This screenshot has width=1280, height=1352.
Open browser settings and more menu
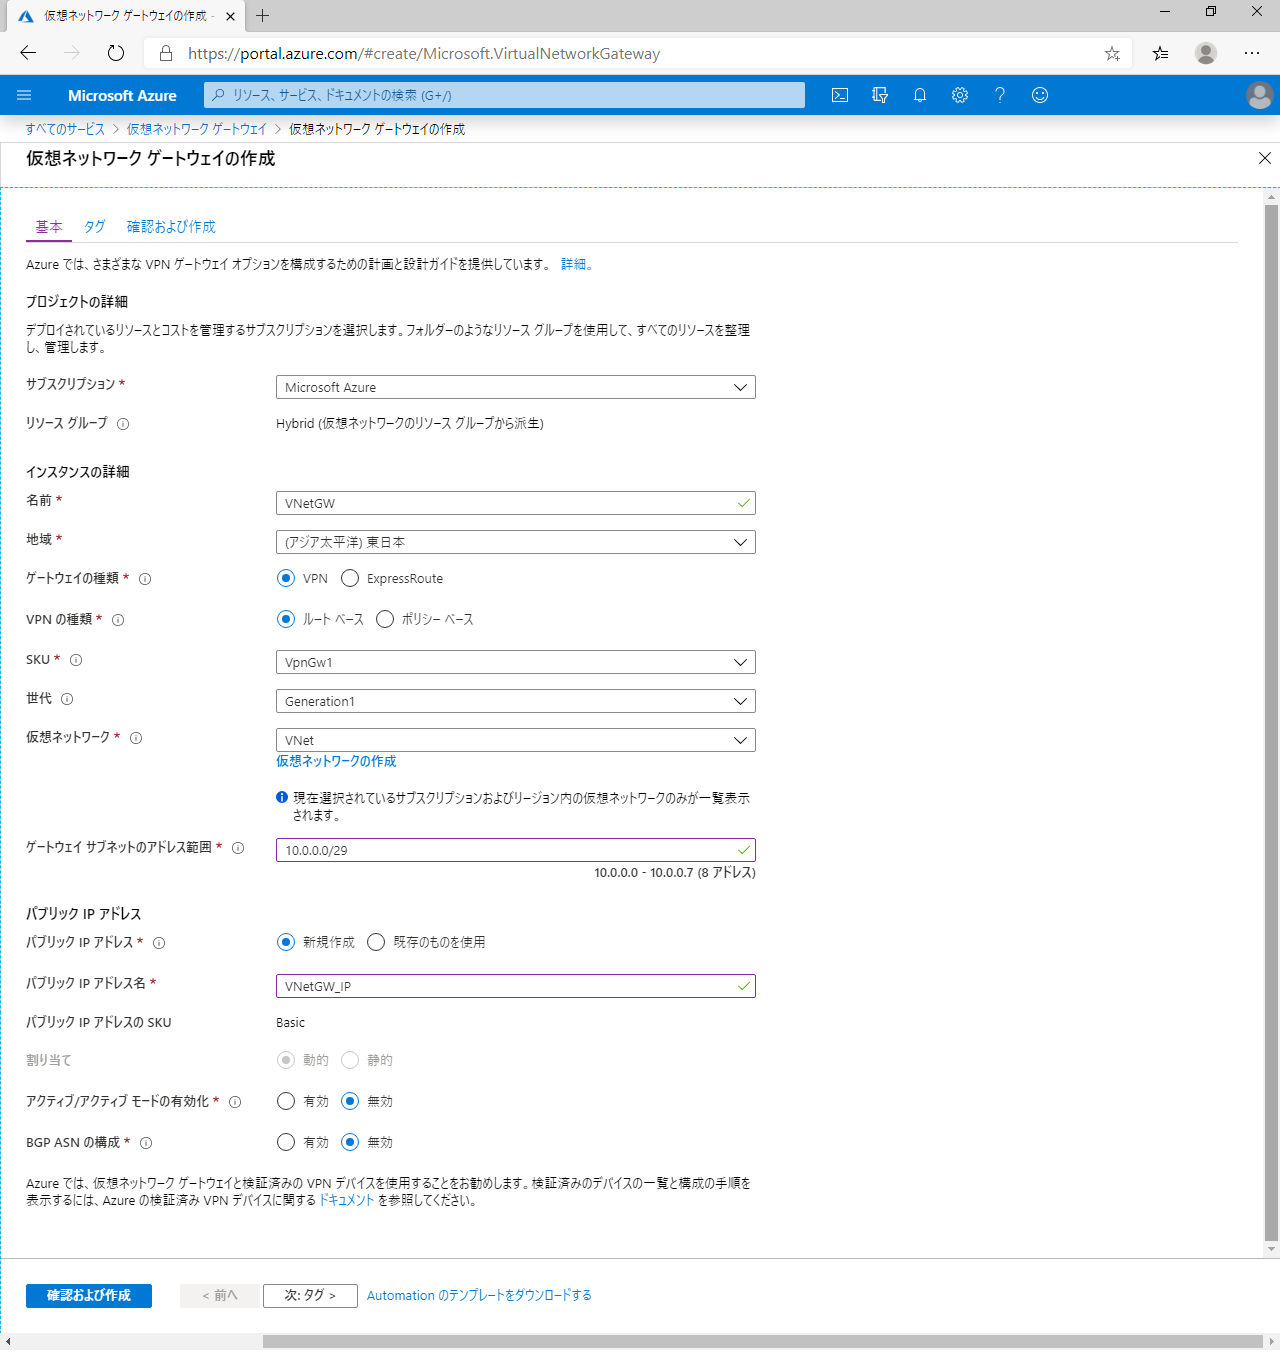[1252, 53]
